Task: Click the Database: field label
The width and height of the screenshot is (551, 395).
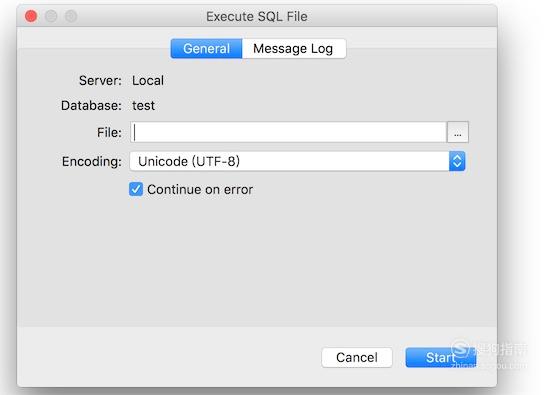Action: coord(91,105)
